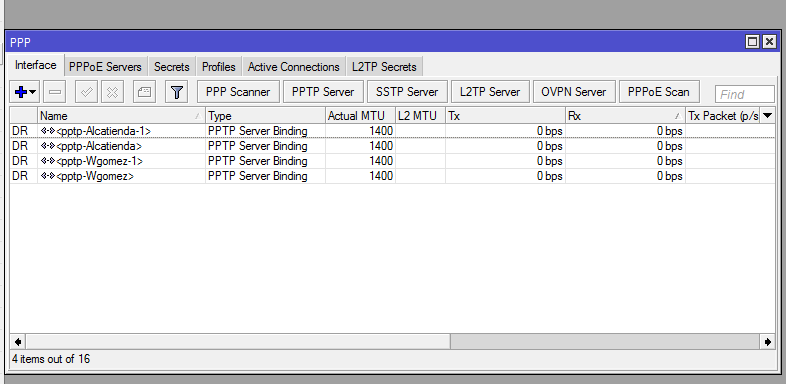The image size is (786, 384).
Task: Close the PPP window
Action: tap(769, 42)
